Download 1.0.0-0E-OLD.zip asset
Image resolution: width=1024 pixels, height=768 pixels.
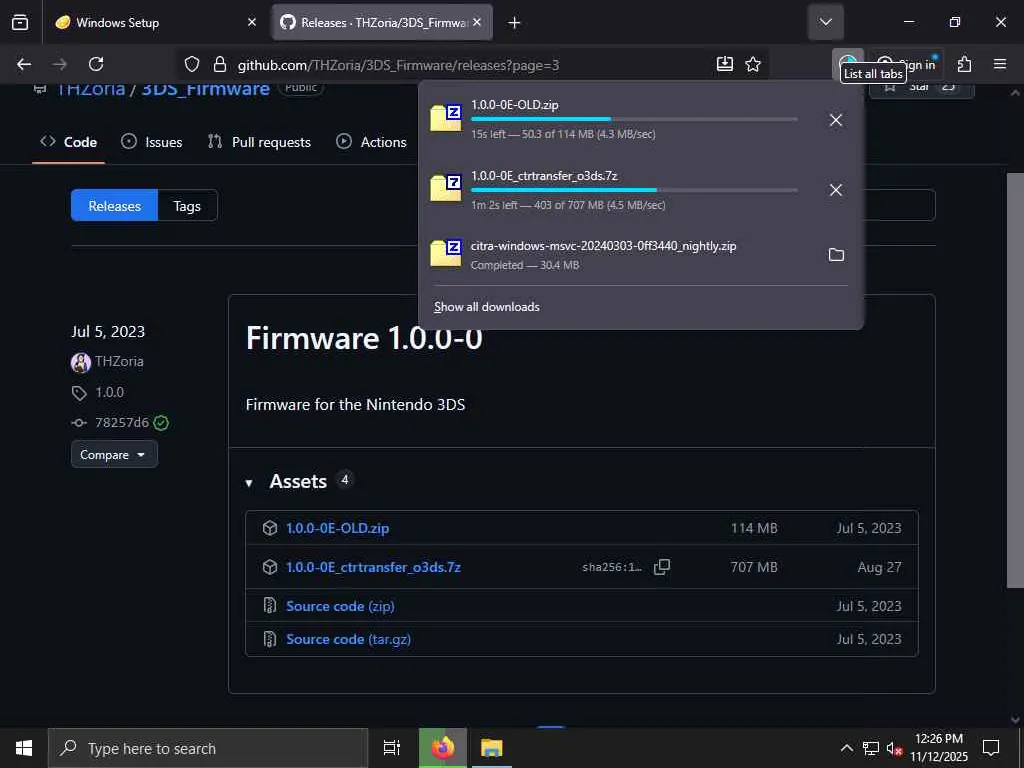(x=337, y=528)
